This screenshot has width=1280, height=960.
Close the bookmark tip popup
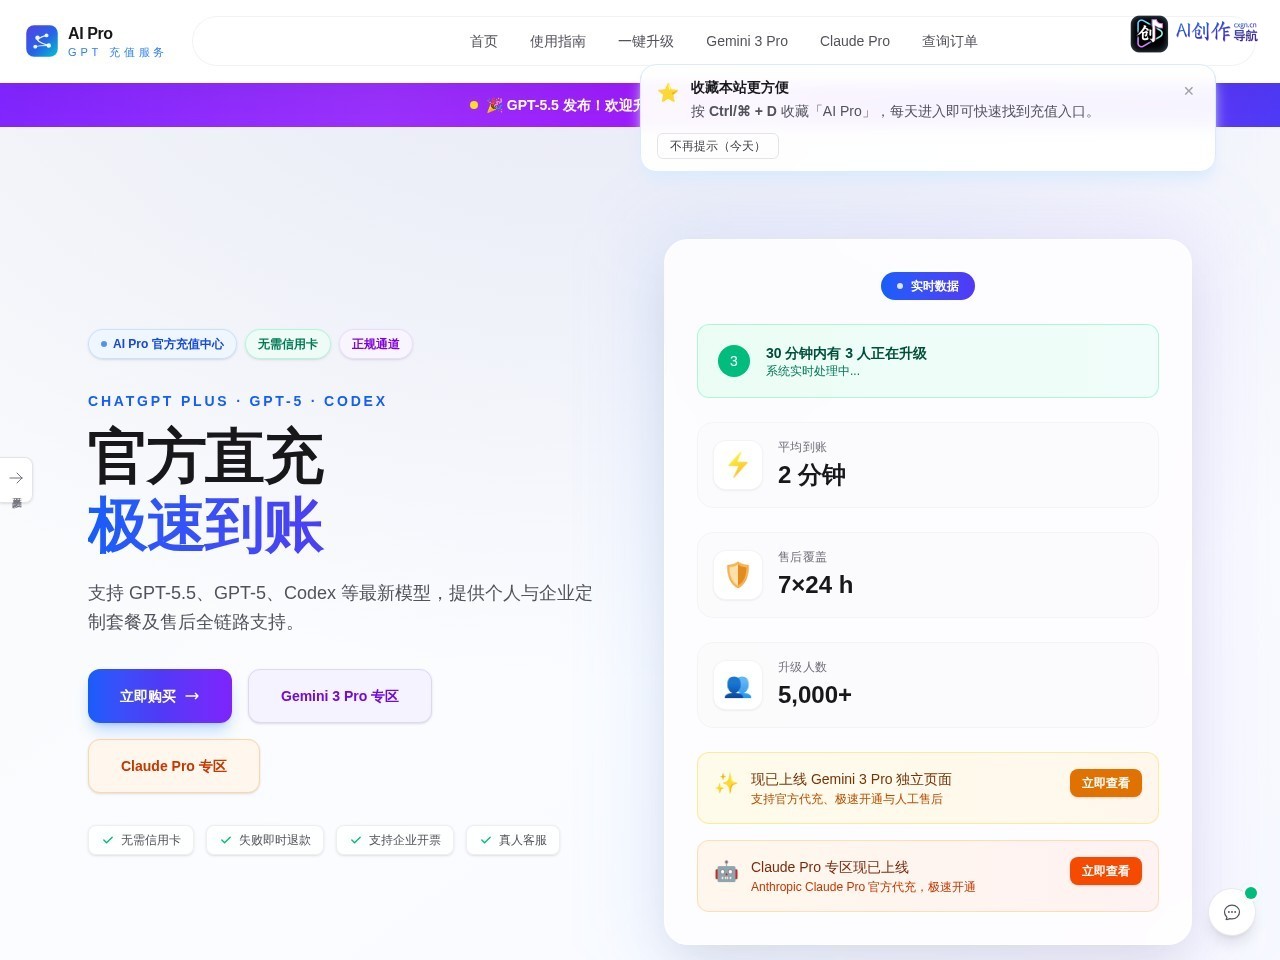(x=1189, y=91)
